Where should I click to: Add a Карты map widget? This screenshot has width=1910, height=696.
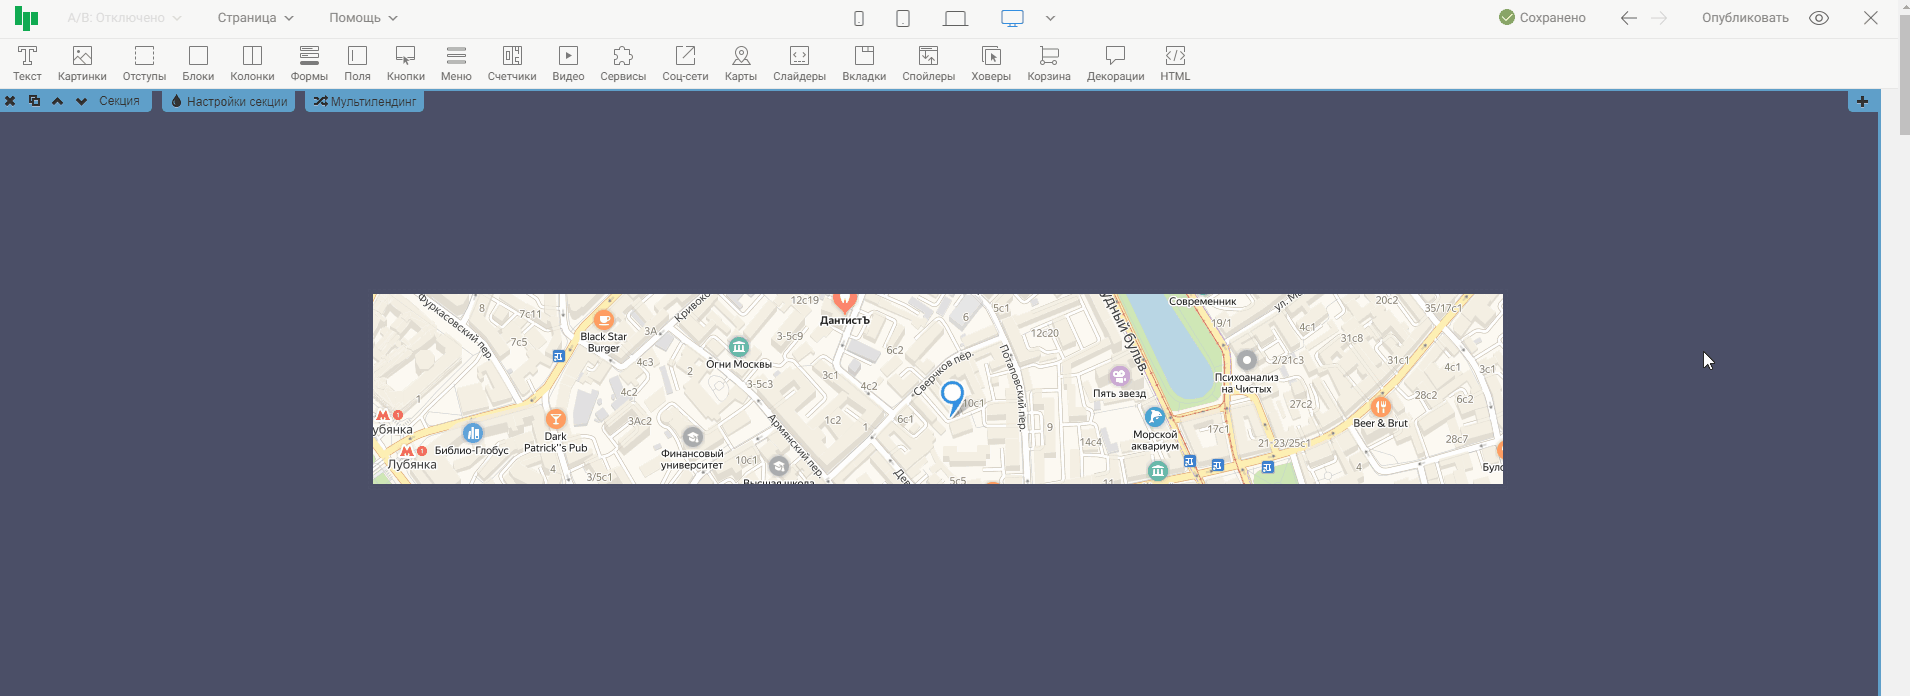[x=740, y=62]
